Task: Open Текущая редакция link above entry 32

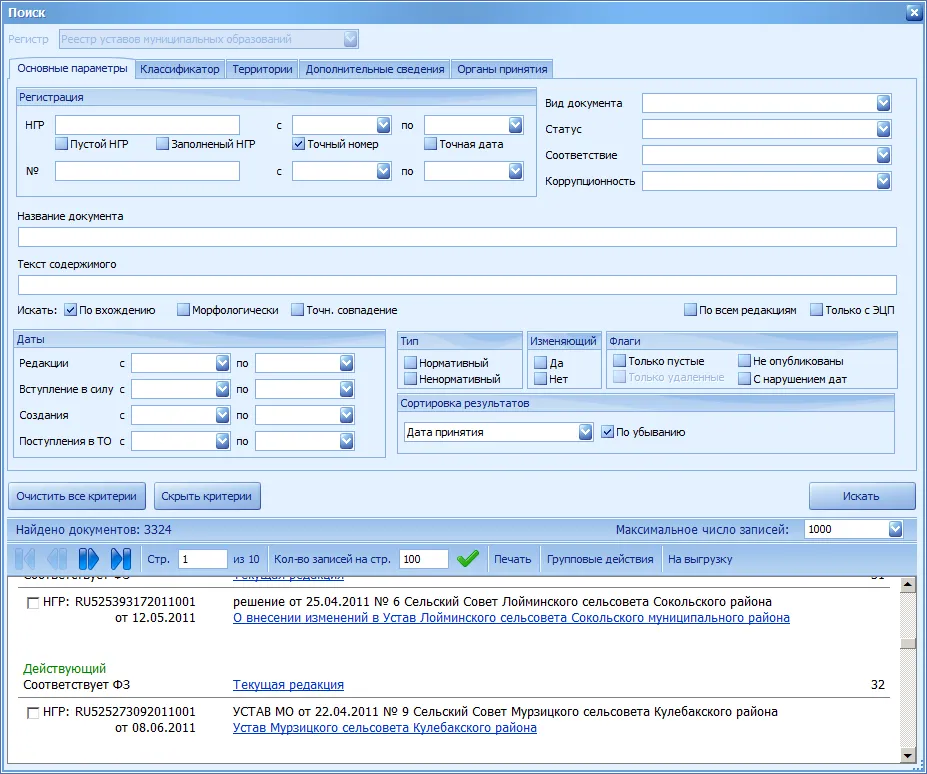Action: pos(289,685)
